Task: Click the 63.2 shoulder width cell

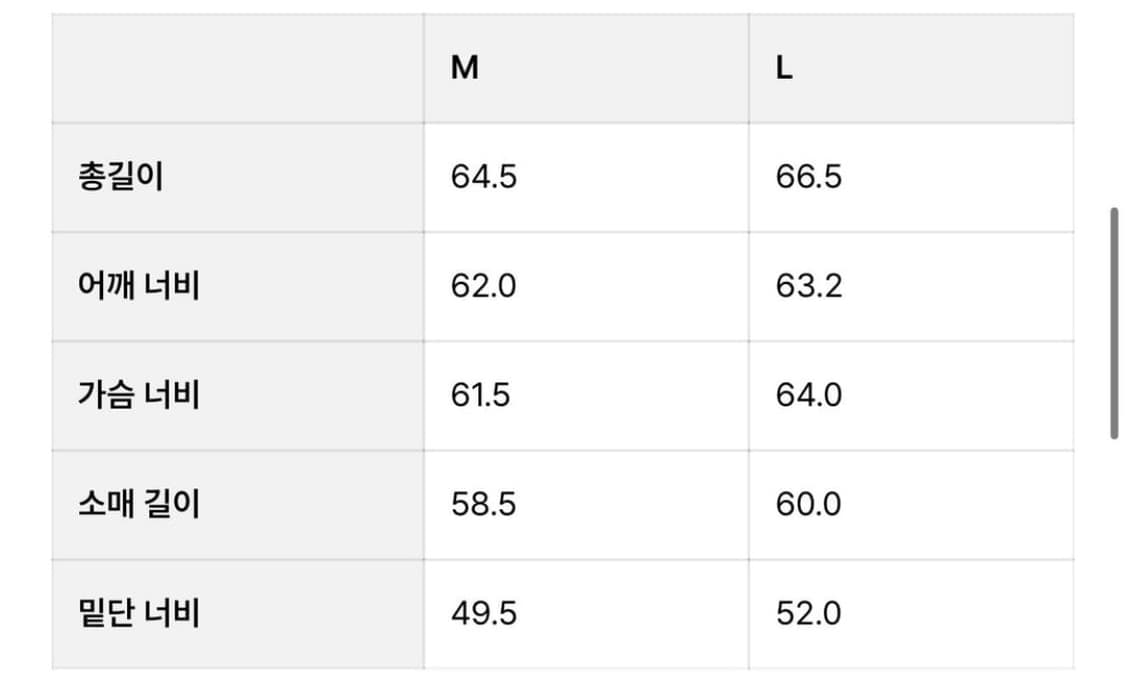Action: click(809, 286)
